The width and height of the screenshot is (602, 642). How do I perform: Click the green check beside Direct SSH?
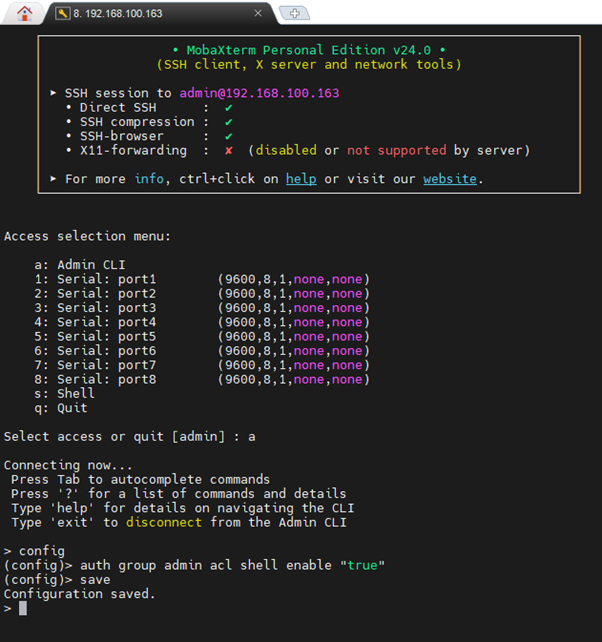(229, 107)
